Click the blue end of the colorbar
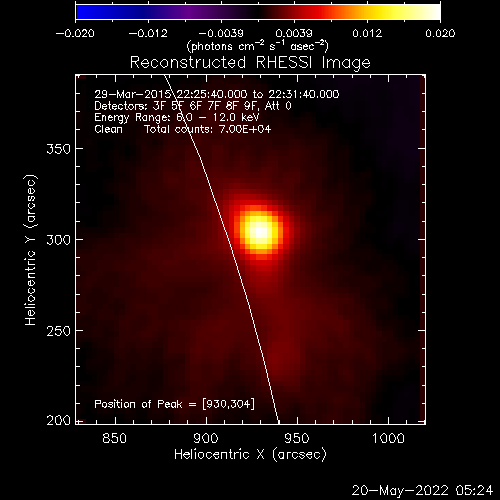The width and height of the screenshot is (500, 500). [88, 12]
